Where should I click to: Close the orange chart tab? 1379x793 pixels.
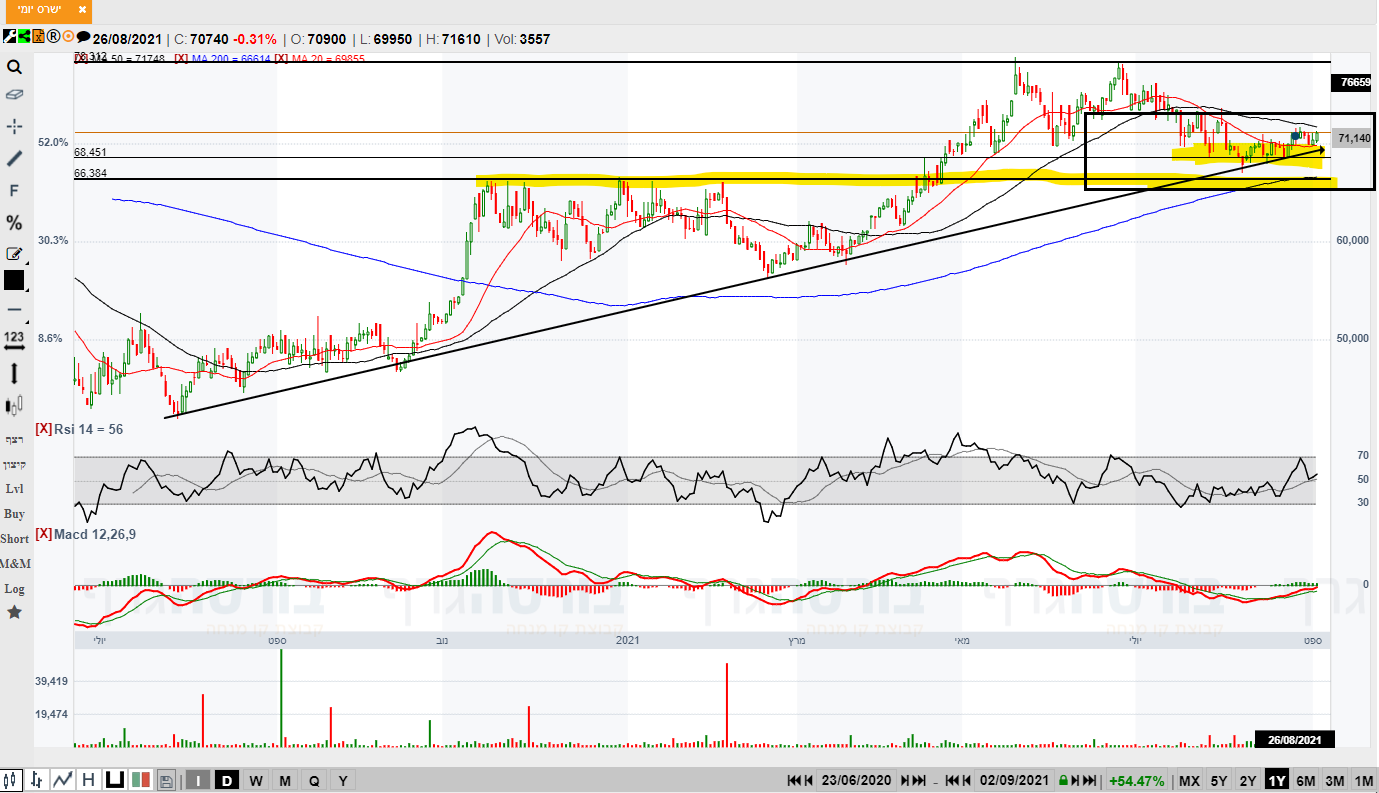pos(81,11)
